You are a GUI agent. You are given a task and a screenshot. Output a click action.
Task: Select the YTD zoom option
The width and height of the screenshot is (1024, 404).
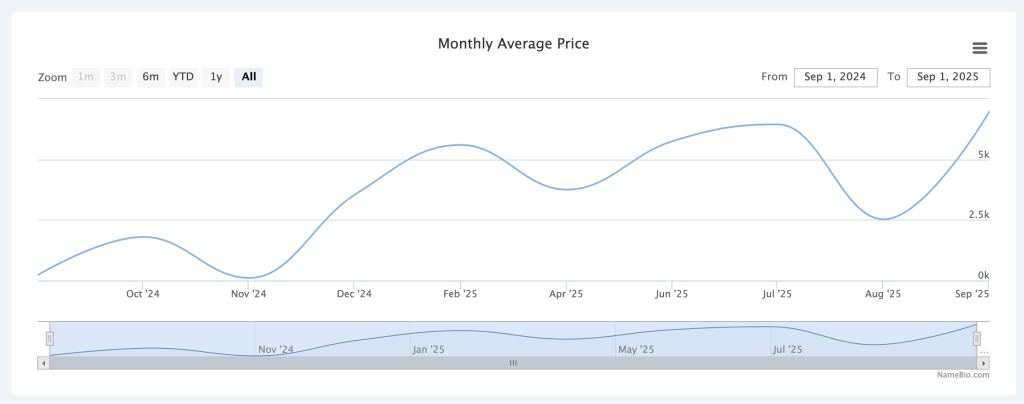pyautogui.click(x=183, y=77)
